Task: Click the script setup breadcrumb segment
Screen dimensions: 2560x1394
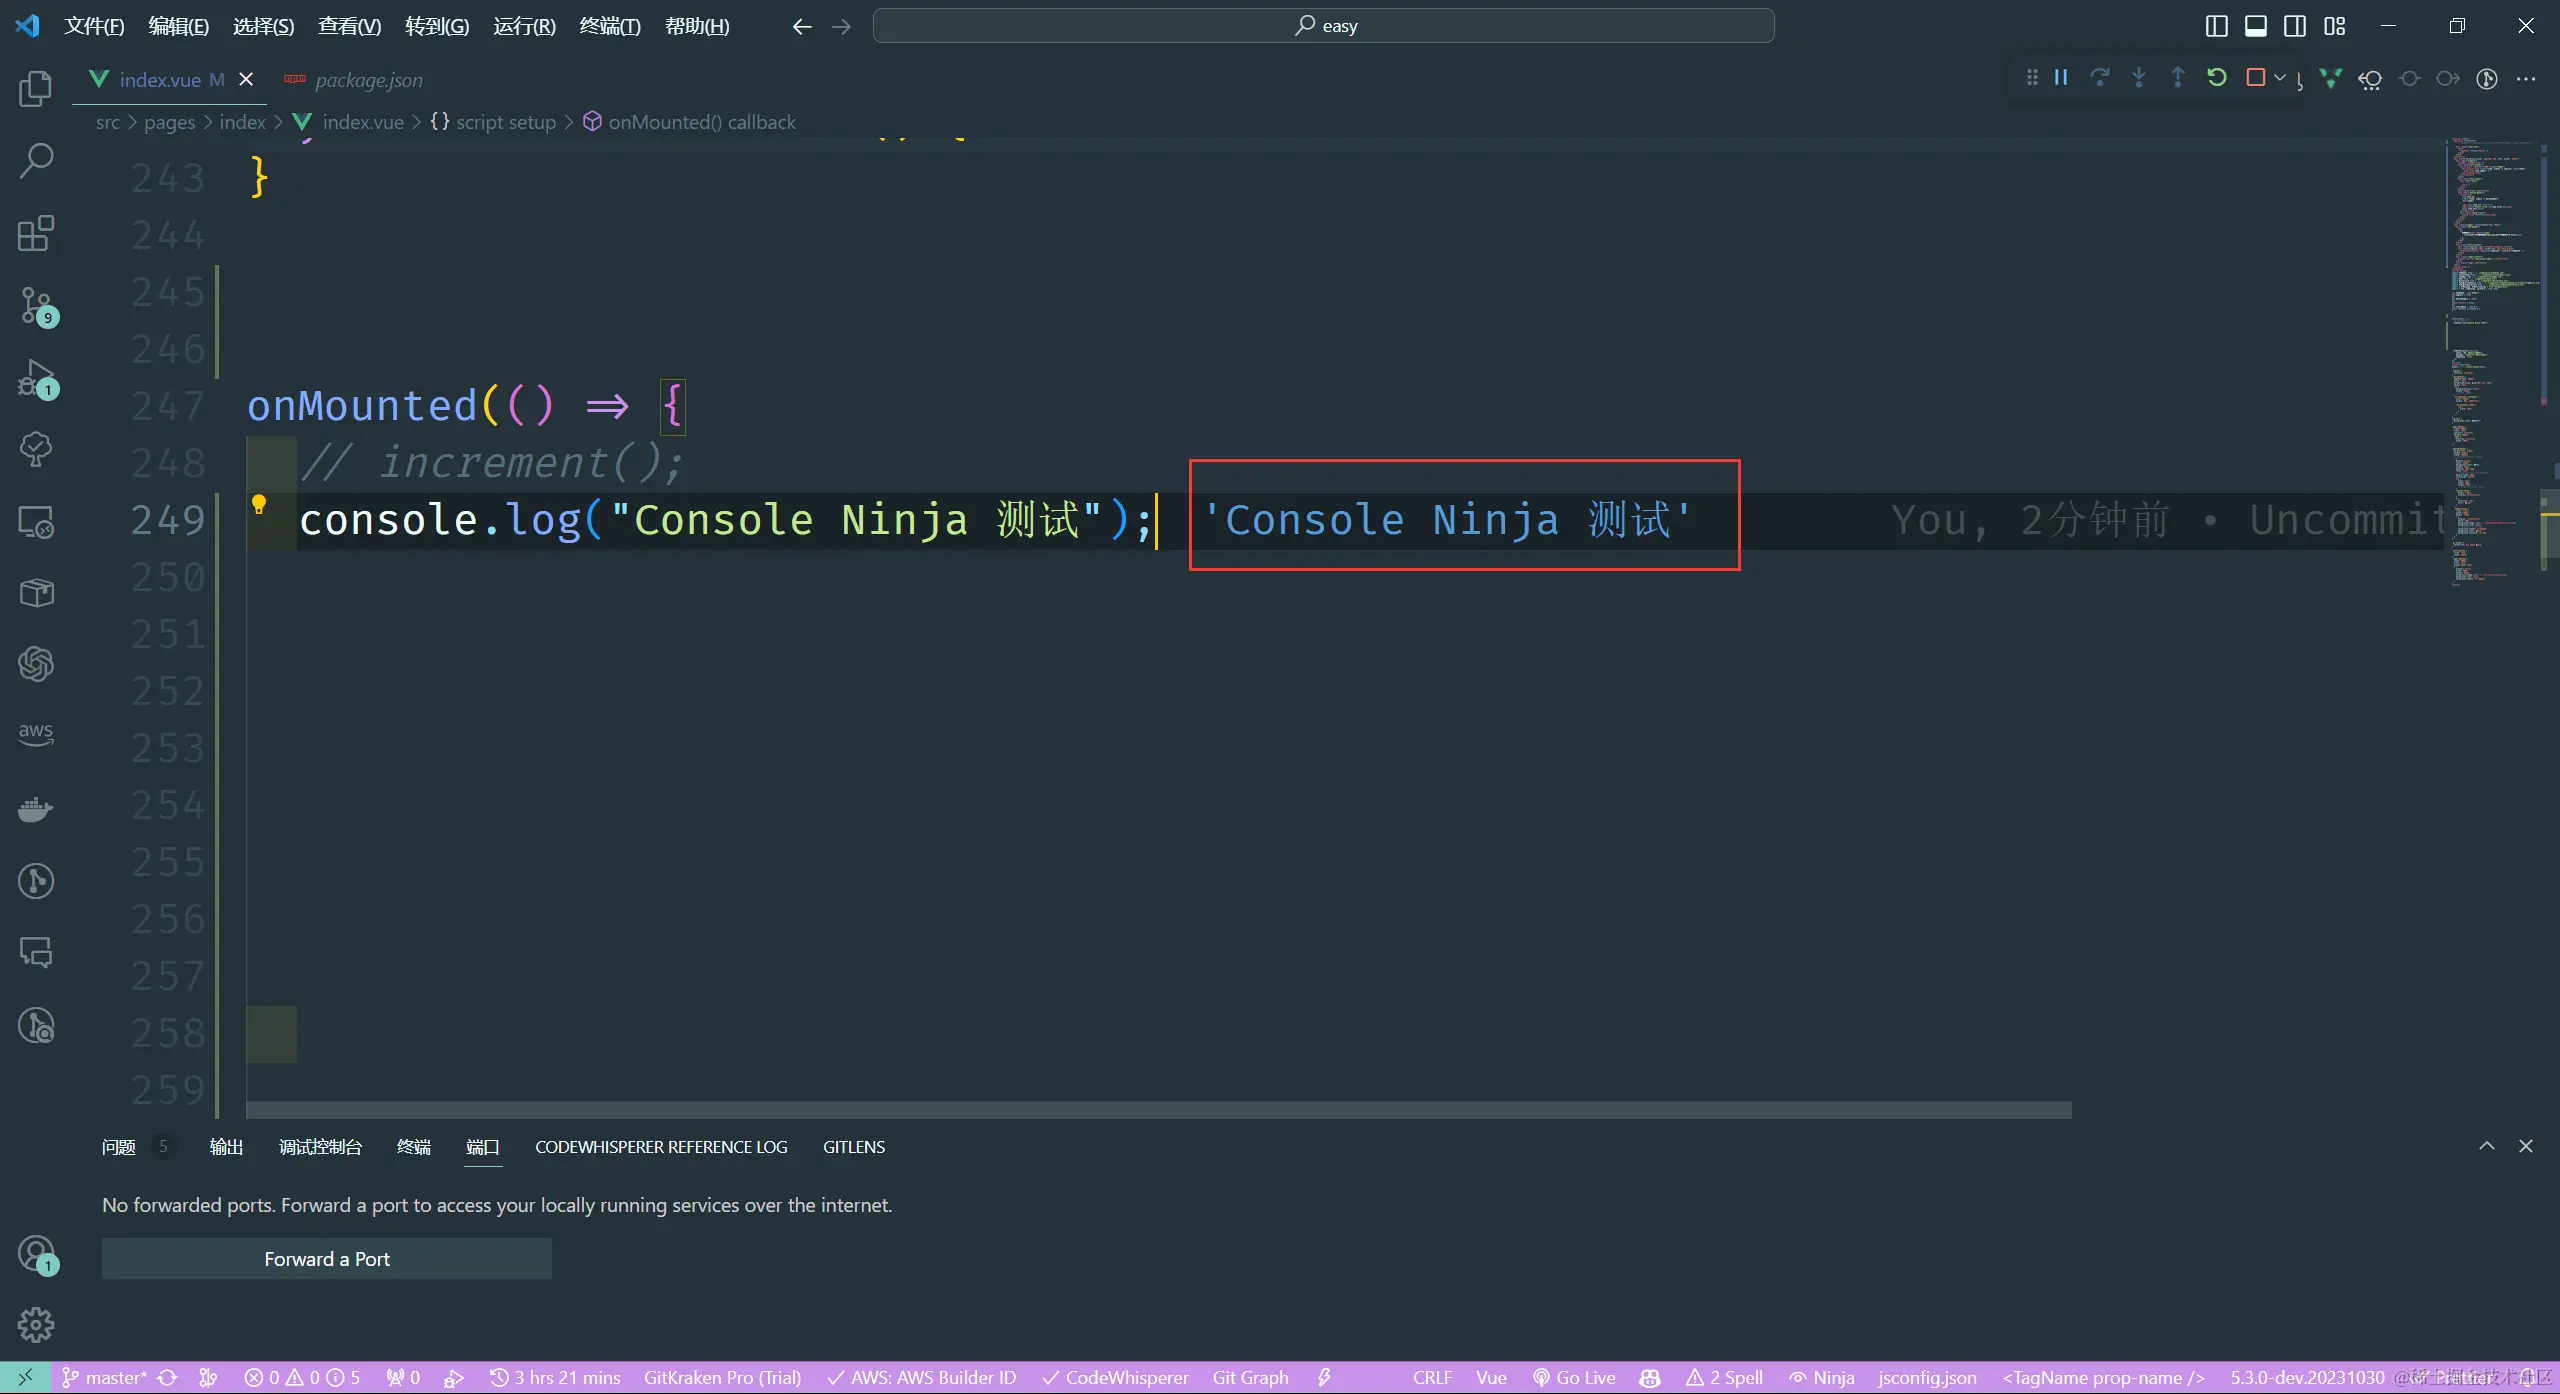Action: [493, 122]
